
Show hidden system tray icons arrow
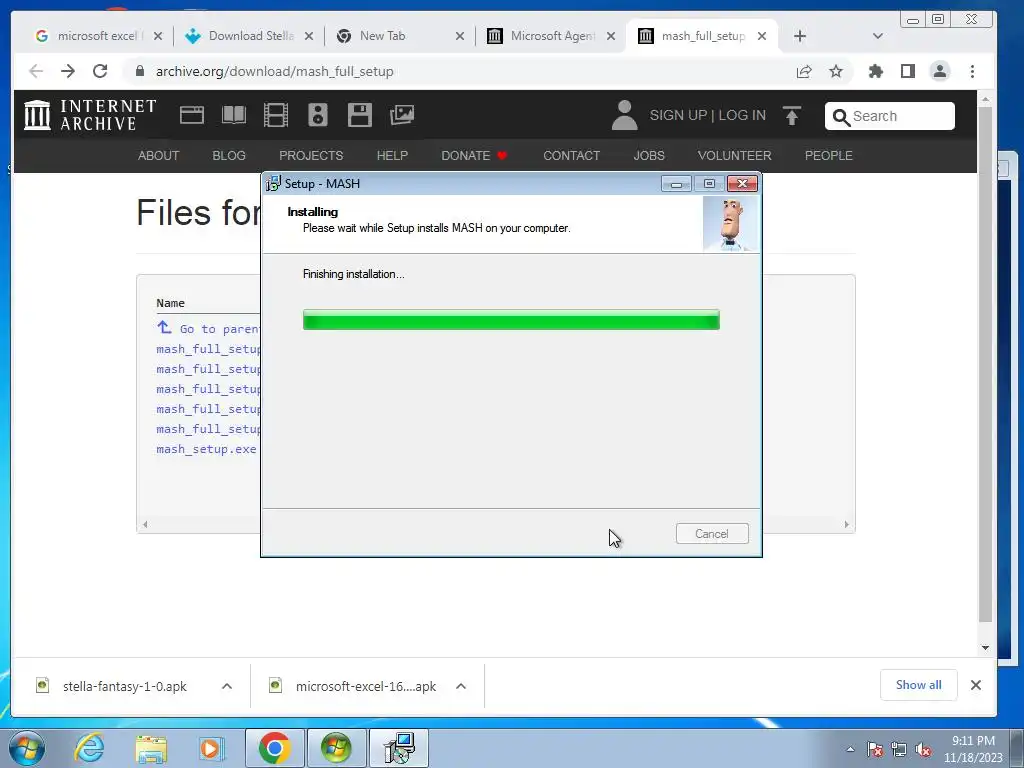click(x=850, y=750)
